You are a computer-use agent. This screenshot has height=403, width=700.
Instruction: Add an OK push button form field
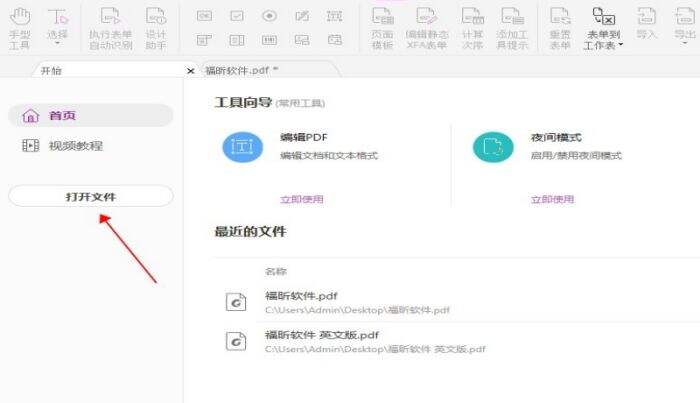[204, 16]
